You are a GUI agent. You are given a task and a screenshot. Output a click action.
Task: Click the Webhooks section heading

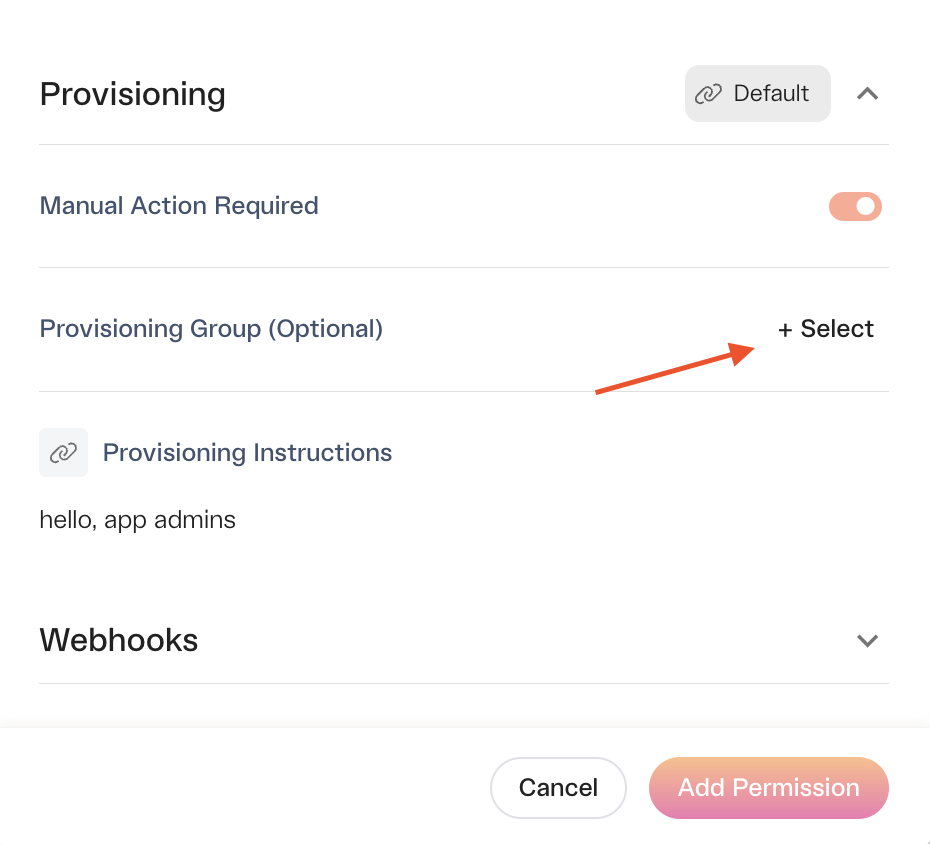(119, 640)
